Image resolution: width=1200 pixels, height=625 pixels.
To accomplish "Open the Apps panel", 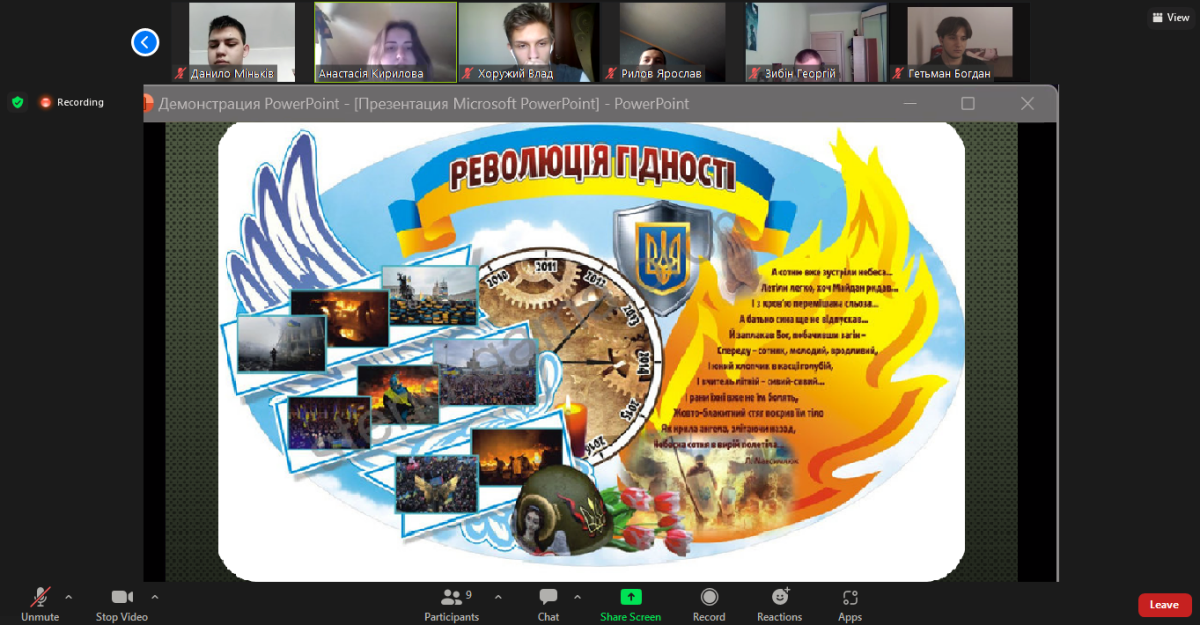I will pos(850,604).
